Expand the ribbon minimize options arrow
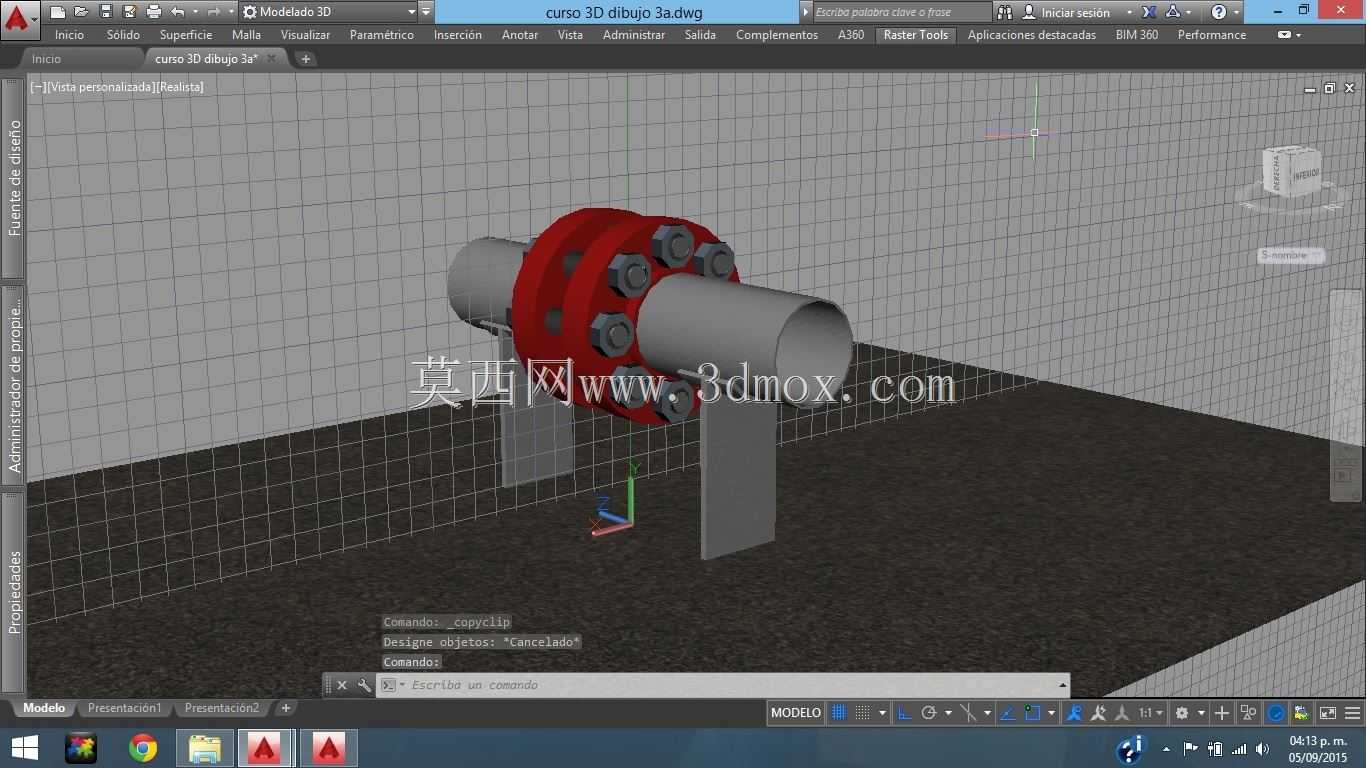This screenshot has width=1366, height=768. tap(1299, 35)
